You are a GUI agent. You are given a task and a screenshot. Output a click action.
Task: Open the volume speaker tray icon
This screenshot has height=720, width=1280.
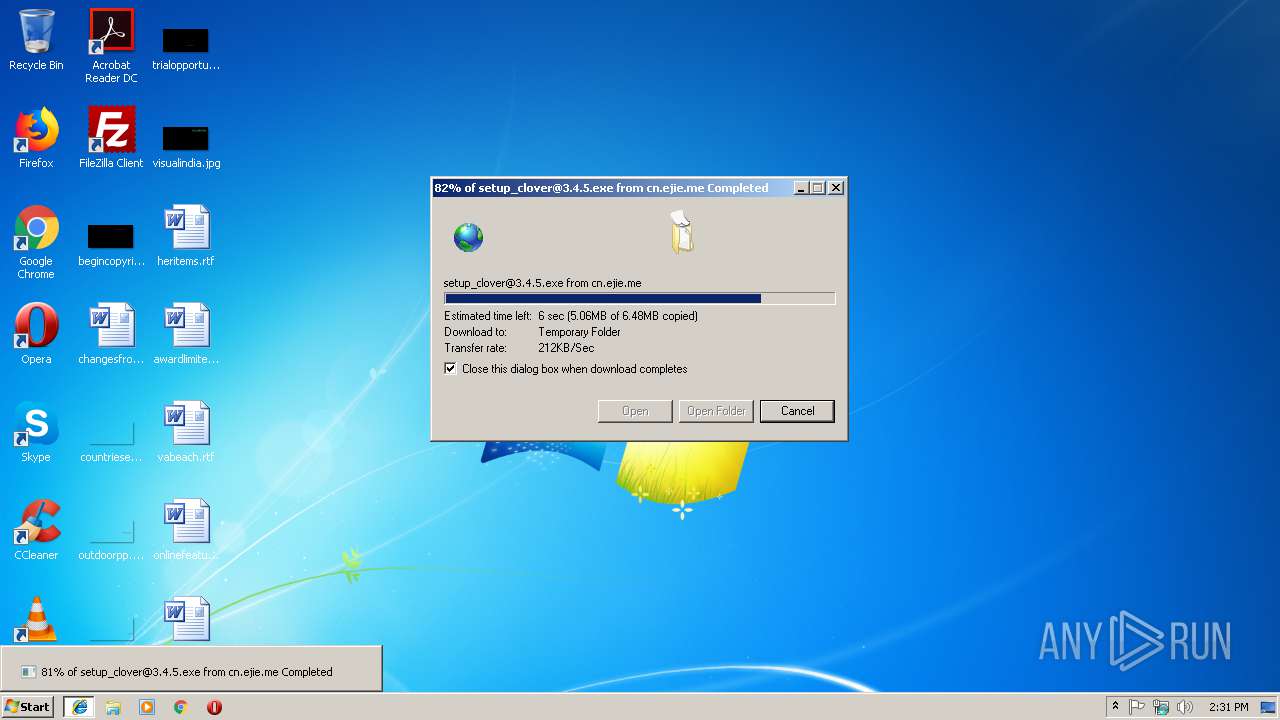[x=1185, y=707]
